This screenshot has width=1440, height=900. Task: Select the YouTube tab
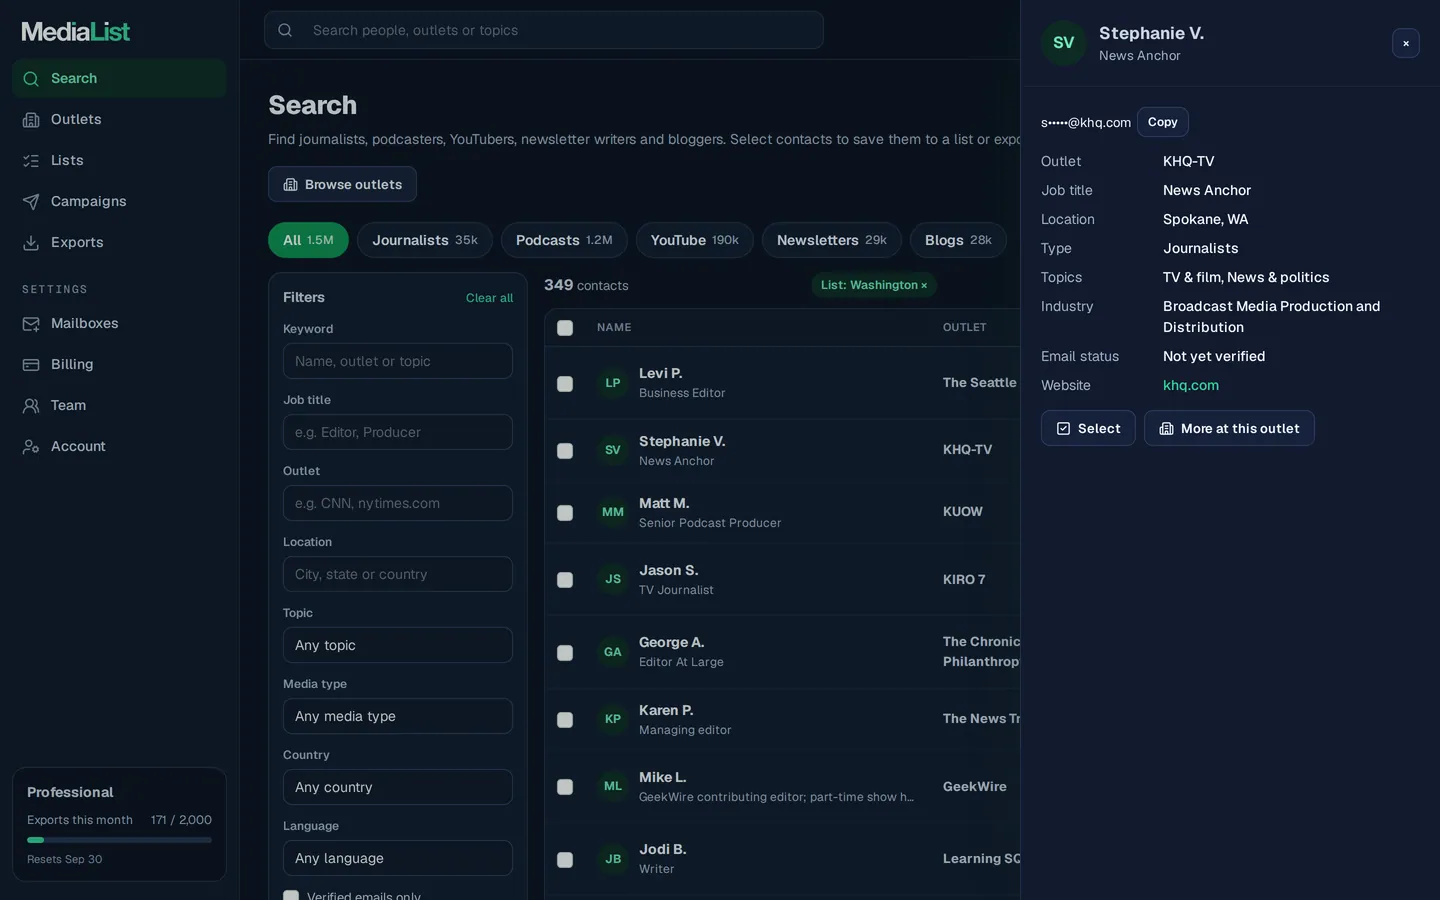[695, 240]
